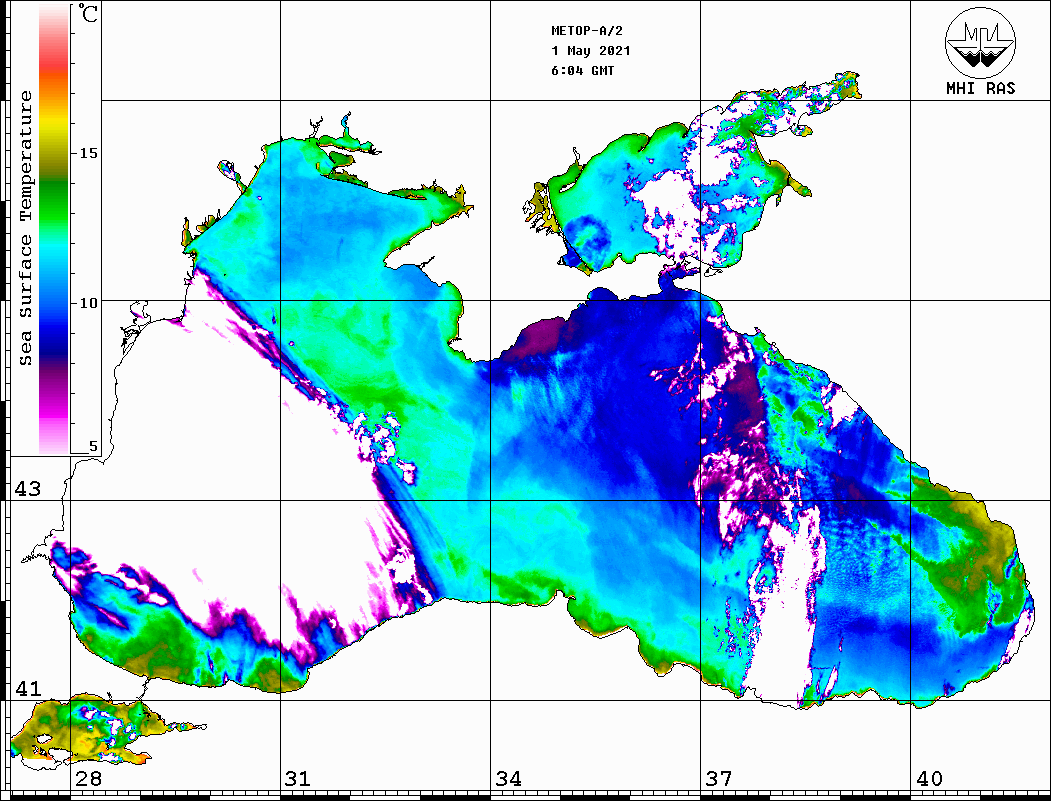Click longitude label '34'
Screen dimensions: 1051x801
(509, 778)
